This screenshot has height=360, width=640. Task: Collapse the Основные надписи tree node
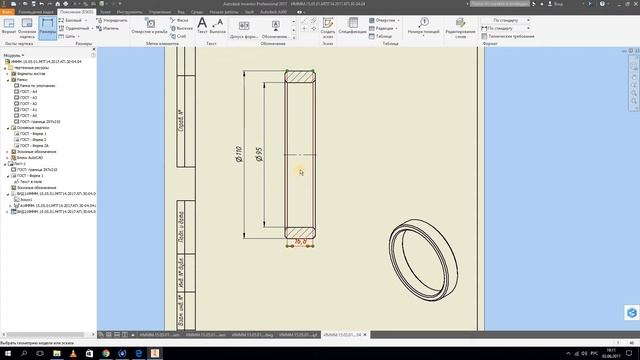(8, 128)
